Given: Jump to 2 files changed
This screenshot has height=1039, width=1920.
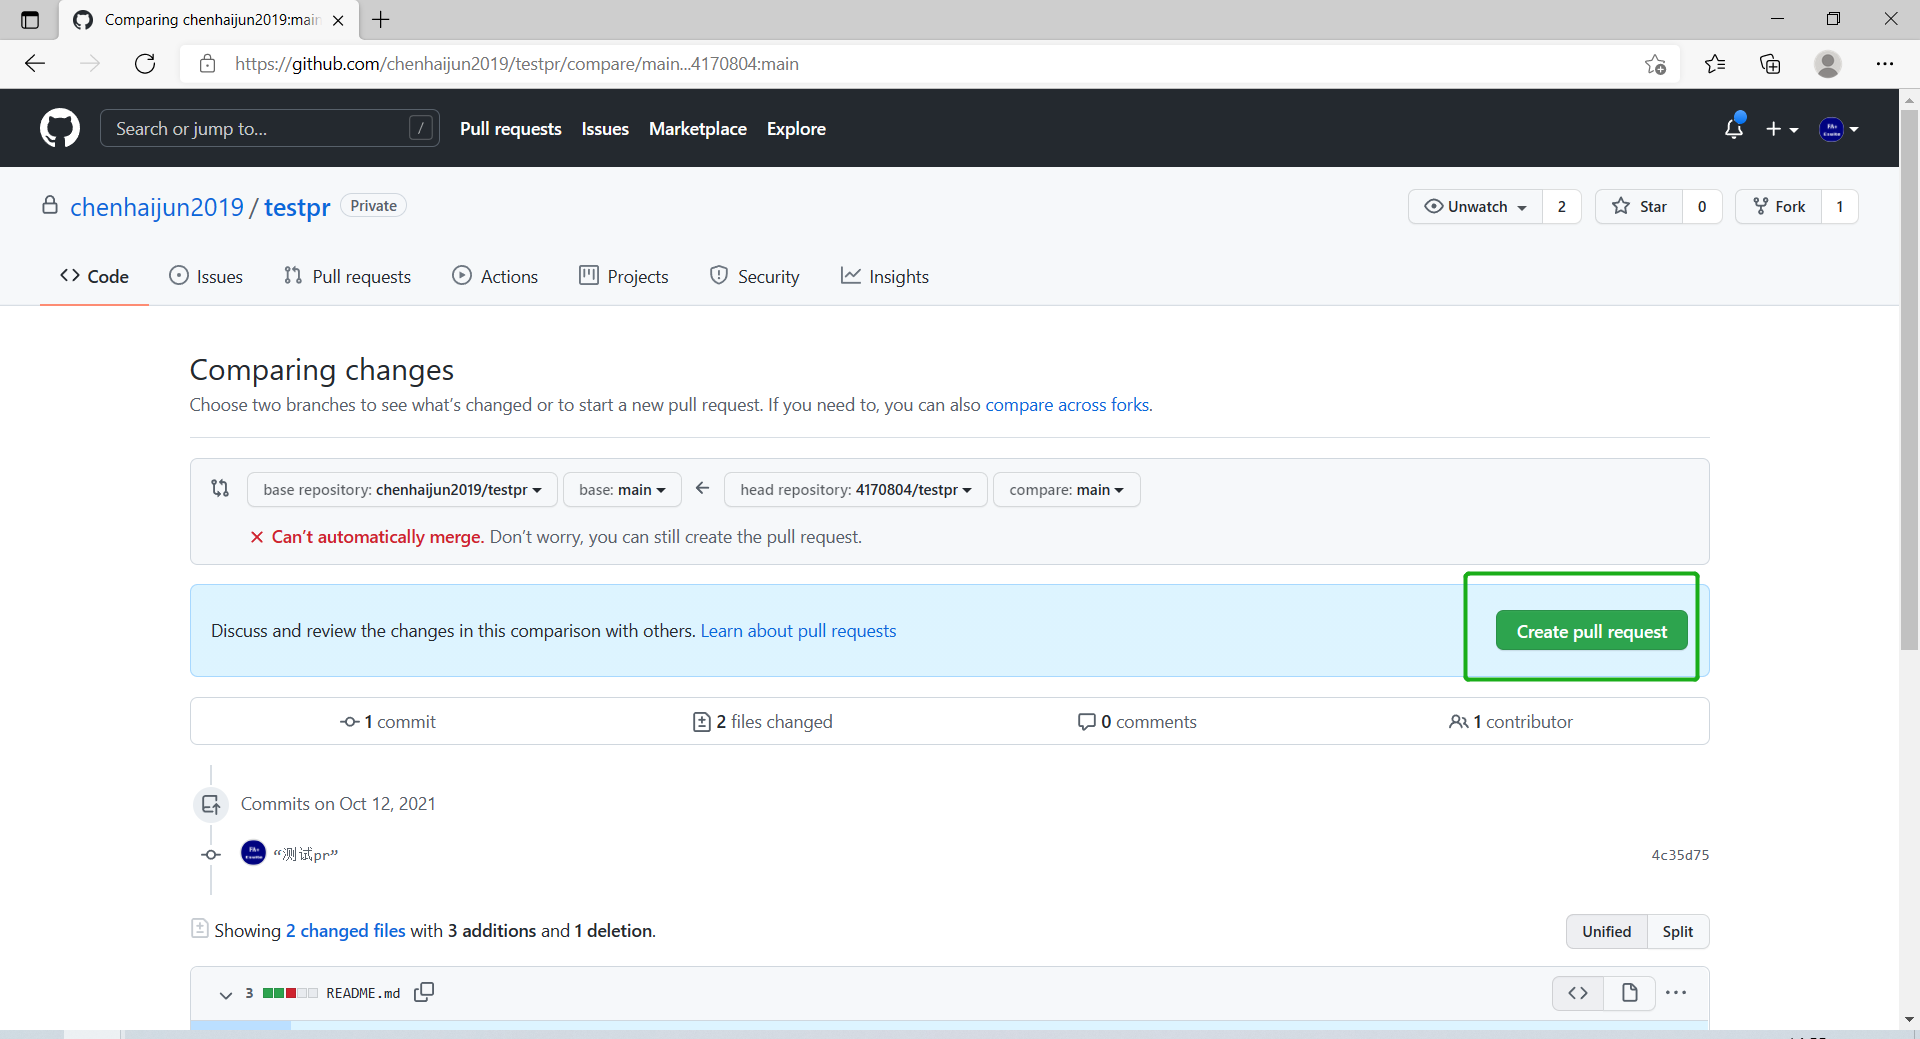Looking at the screenshot, I should 763,722.
